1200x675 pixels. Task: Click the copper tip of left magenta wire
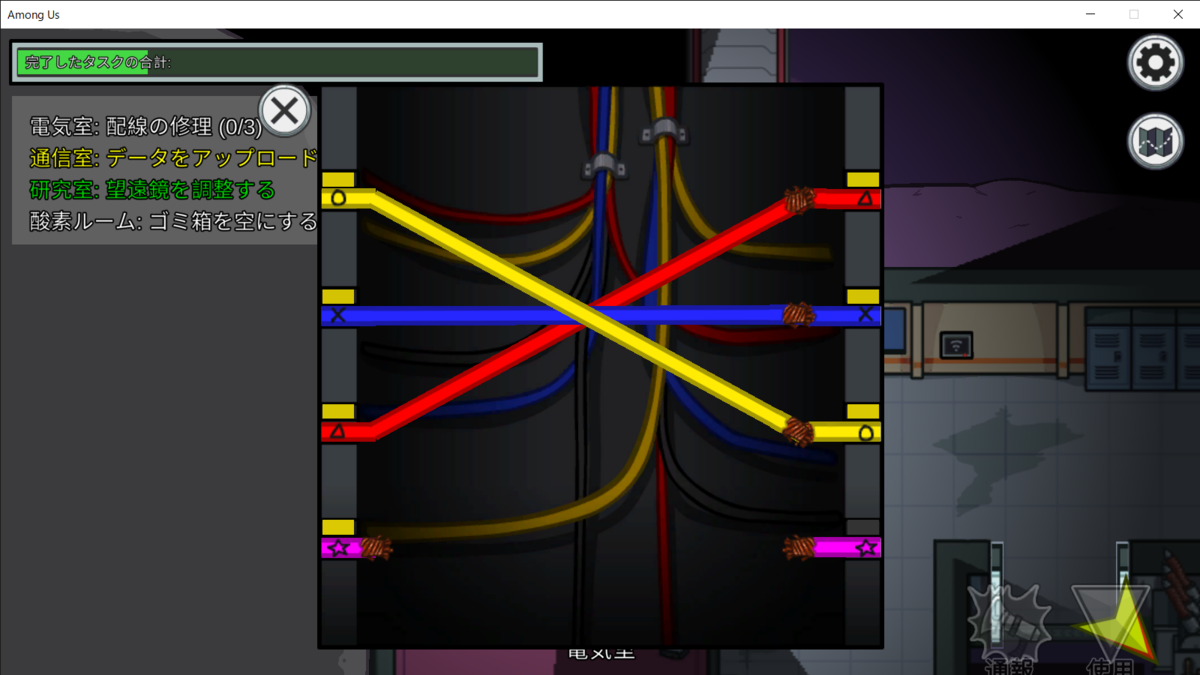pos(376,548)
